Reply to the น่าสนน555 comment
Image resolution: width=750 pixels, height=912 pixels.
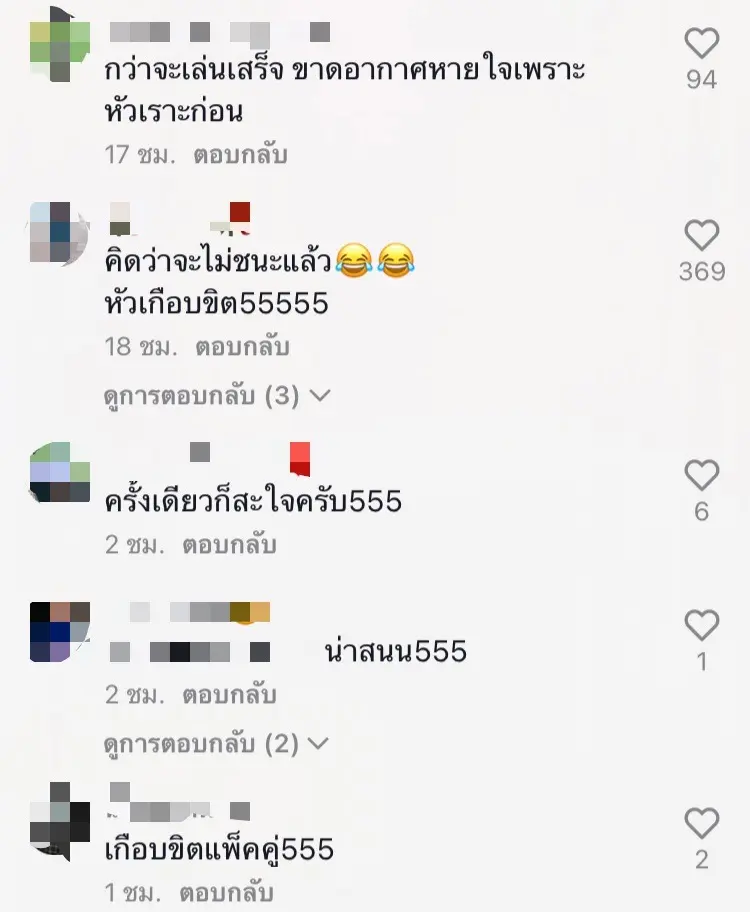[x=229, y=695]
